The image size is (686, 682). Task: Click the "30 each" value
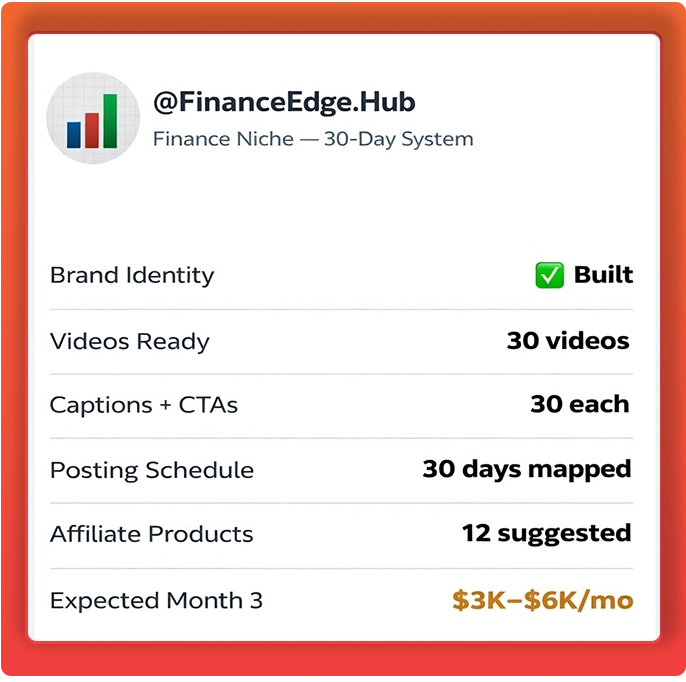click(580, 405)
